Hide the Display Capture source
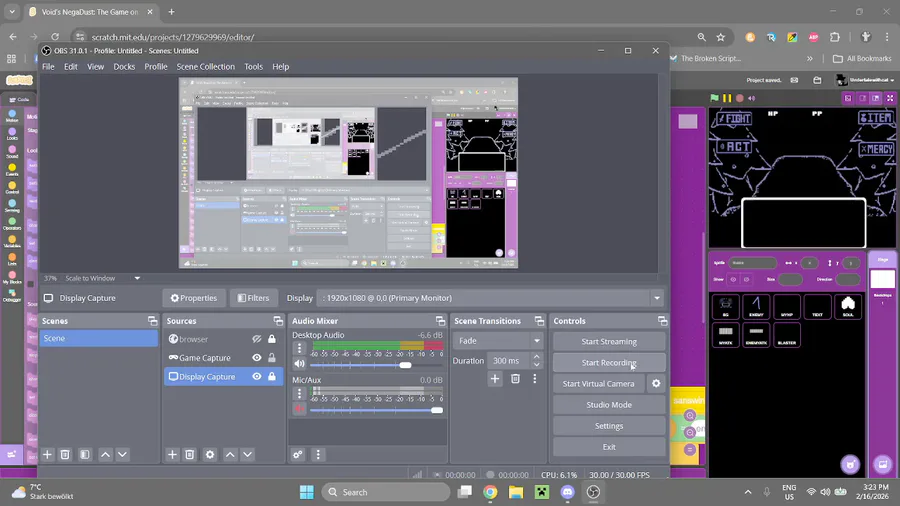The width and height of the screenshot is (900, 506). [x=257, y=376]
